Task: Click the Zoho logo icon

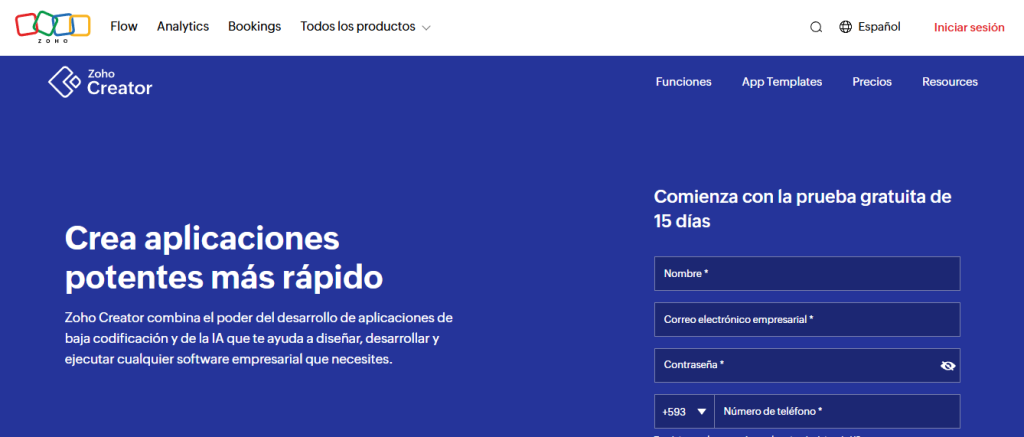Action: [53, 27]
